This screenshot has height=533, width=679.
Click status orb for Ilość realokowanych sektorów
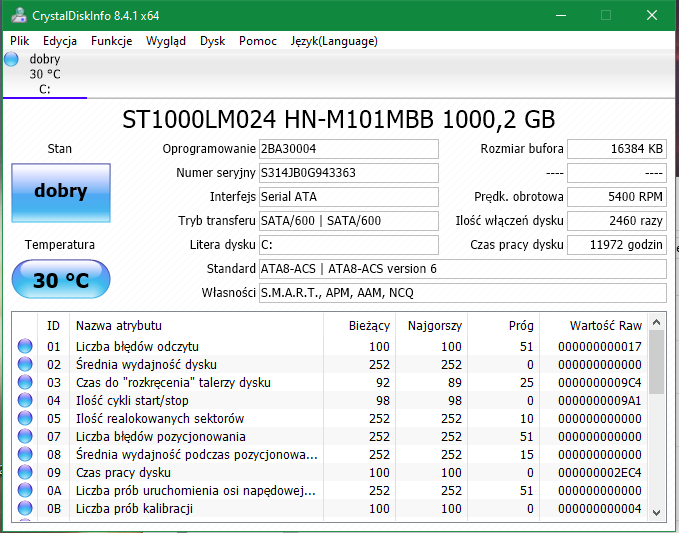click(25, 419)
